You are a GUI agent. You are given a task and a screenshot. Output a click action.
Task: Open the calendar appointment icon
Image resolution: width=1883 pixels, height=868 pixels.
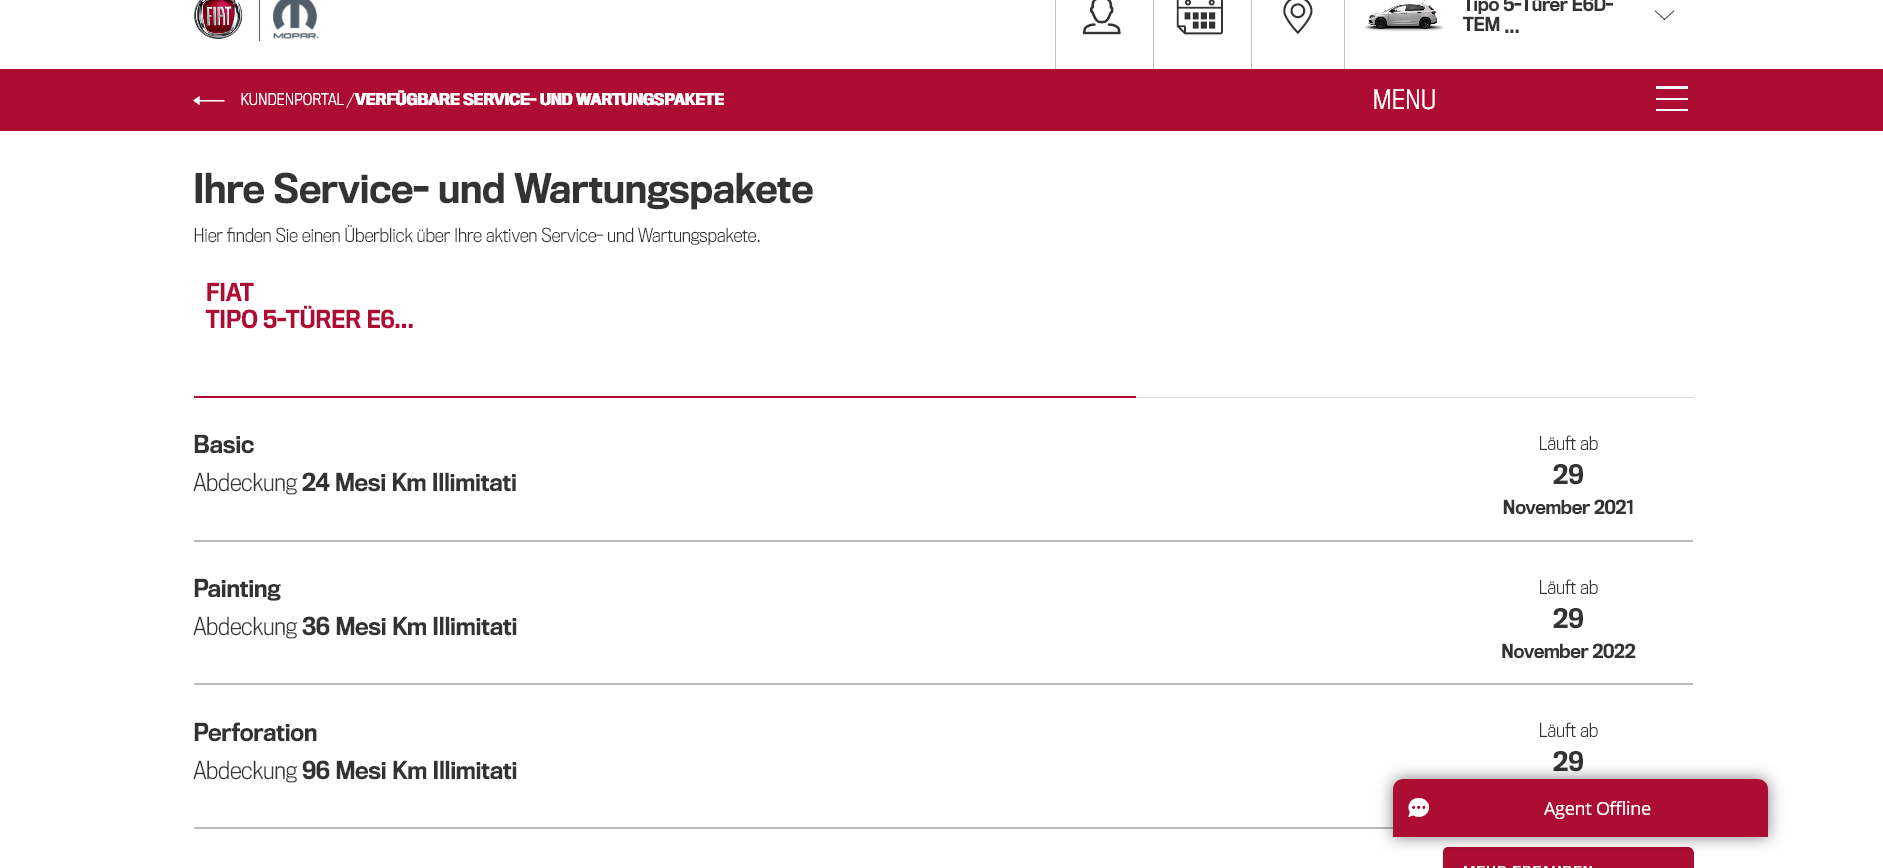coord(1200,17)
